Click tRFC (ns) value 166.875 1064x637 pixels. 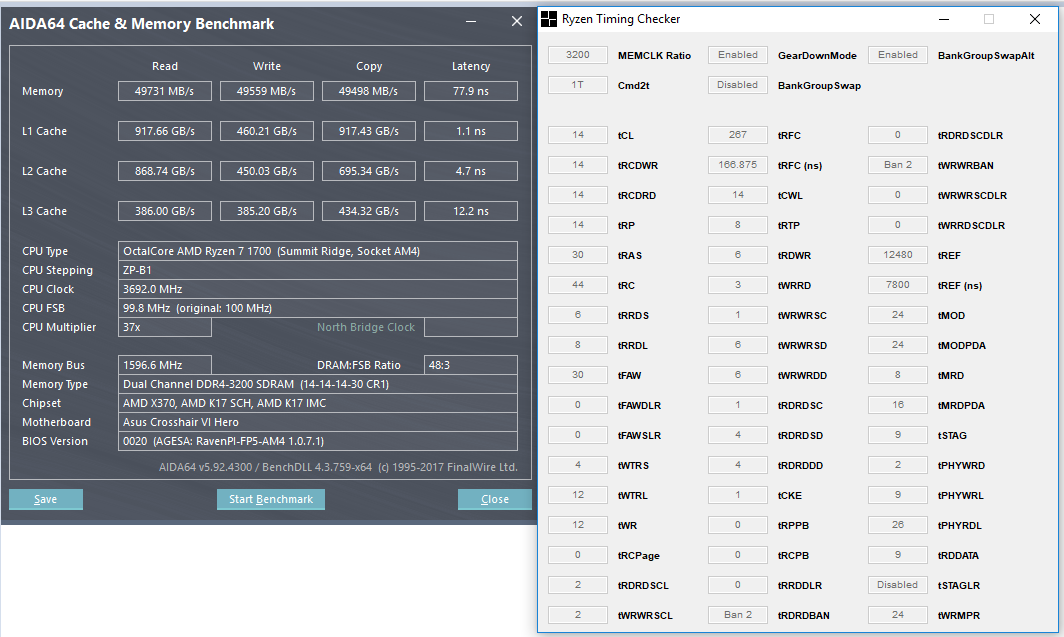[738, 165]
